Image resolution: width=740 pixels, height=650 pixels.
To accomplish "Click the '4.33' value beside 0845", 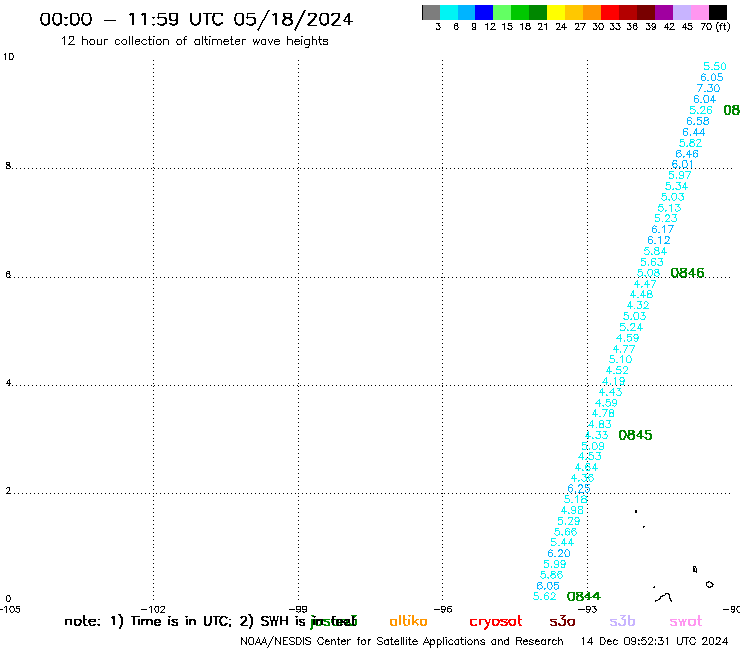I will tap(597, 435).
